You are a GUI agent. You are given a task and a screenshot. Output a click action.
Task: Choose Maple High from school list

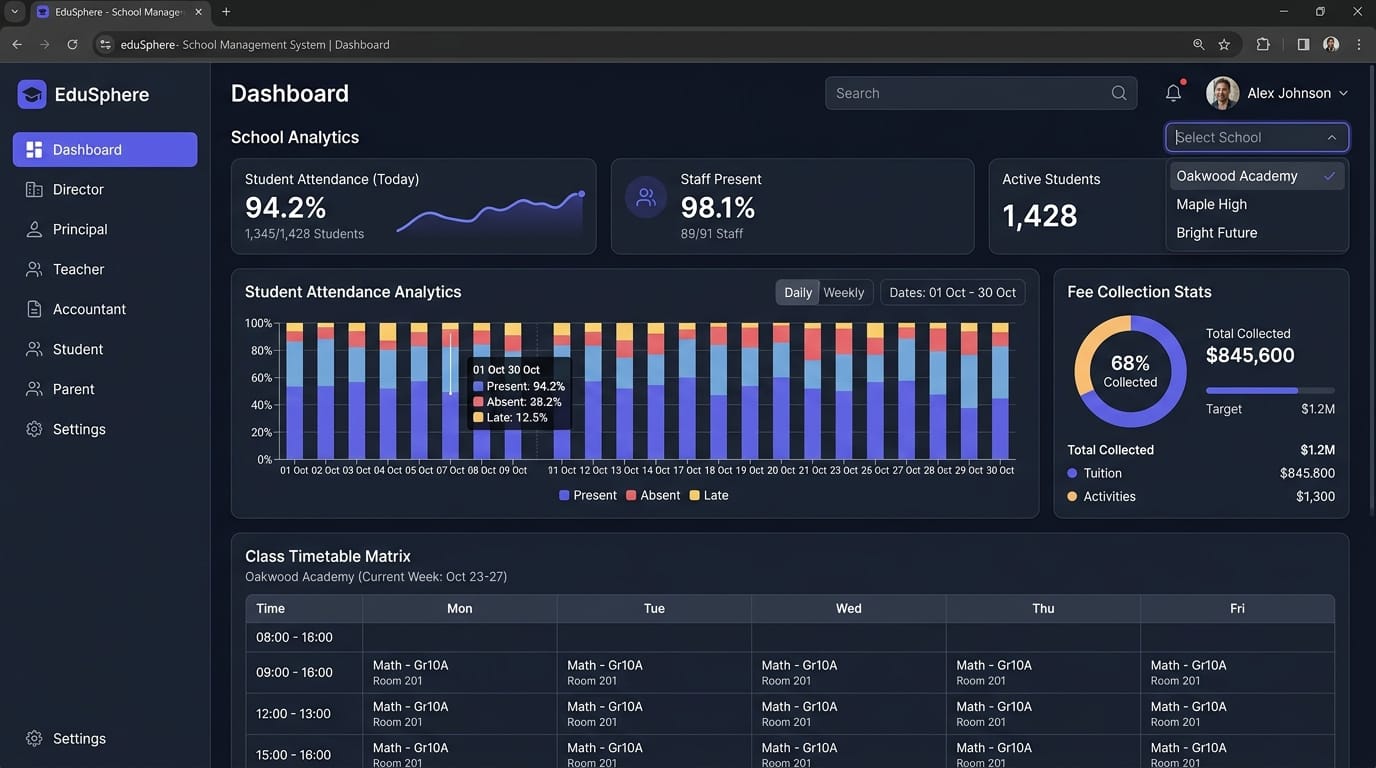(x=1257, y=204)
